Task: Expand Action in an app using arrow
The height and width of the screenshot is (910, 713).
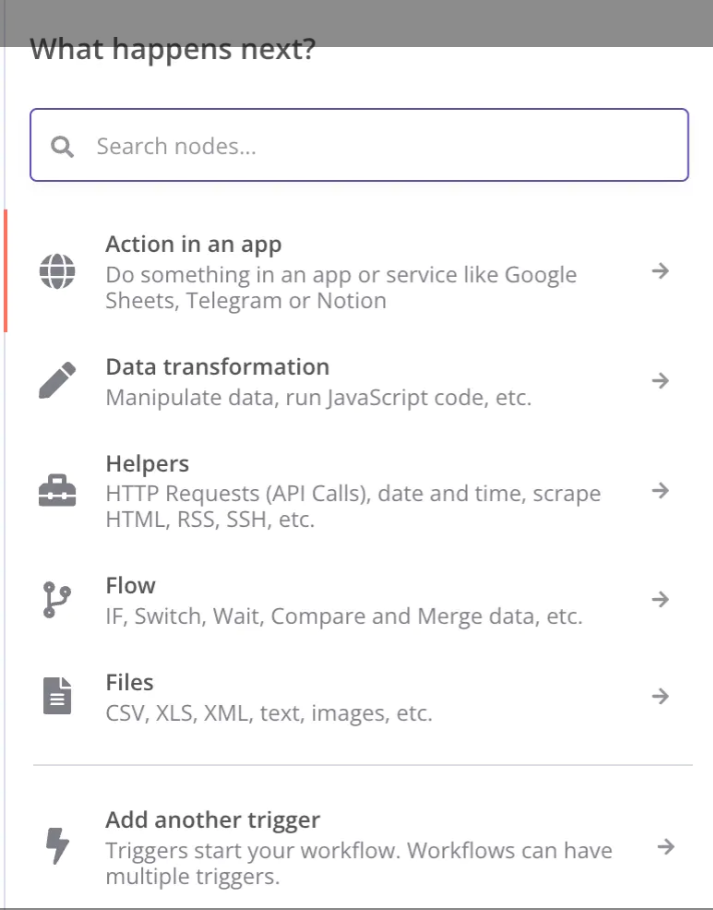Action: 660,270
